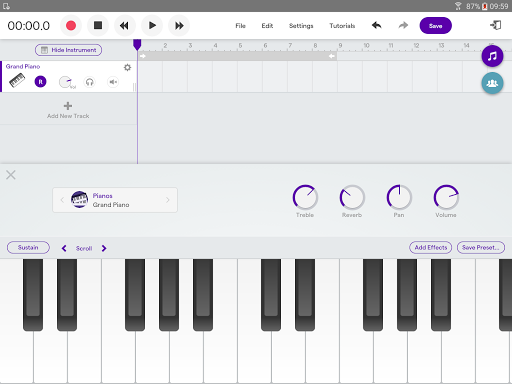Image resolution: width=512 pixels, height=384 pixels.
Task: Redo the last undone action
Action: tap(403, 25)
